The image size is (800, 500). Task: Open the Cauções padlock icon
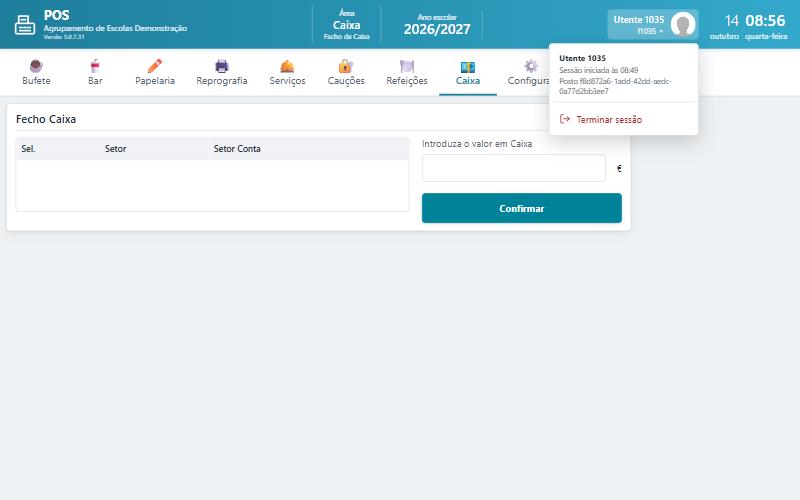point(345,66)
